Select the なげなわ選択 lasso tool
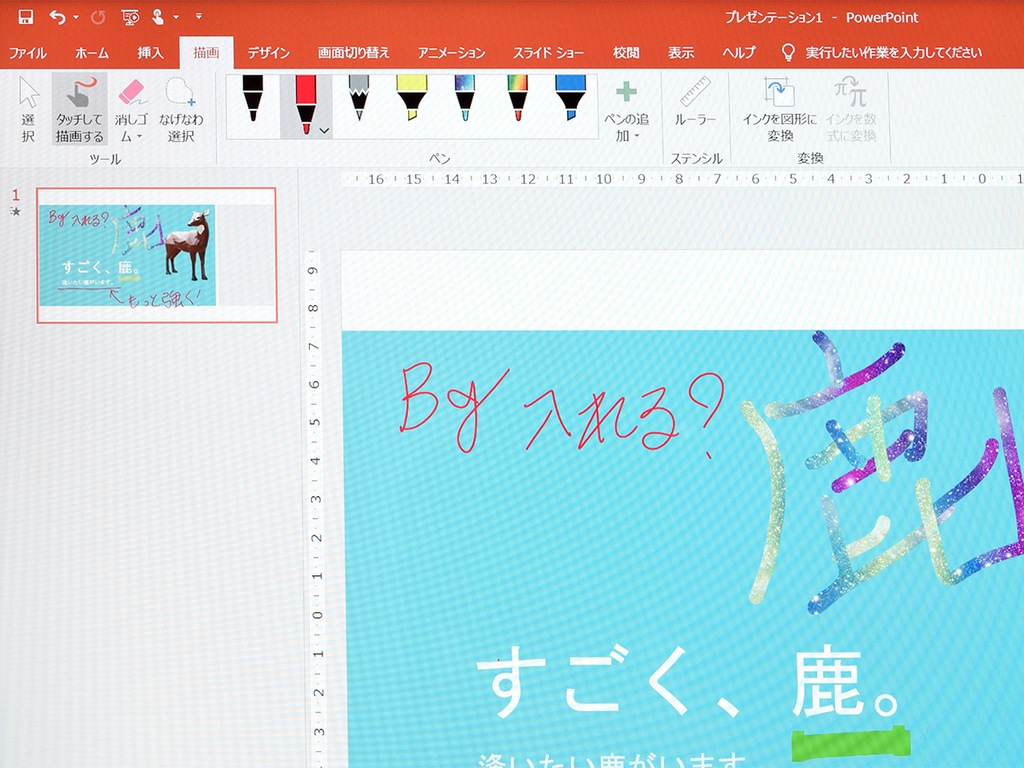 [x=181, y=109]
